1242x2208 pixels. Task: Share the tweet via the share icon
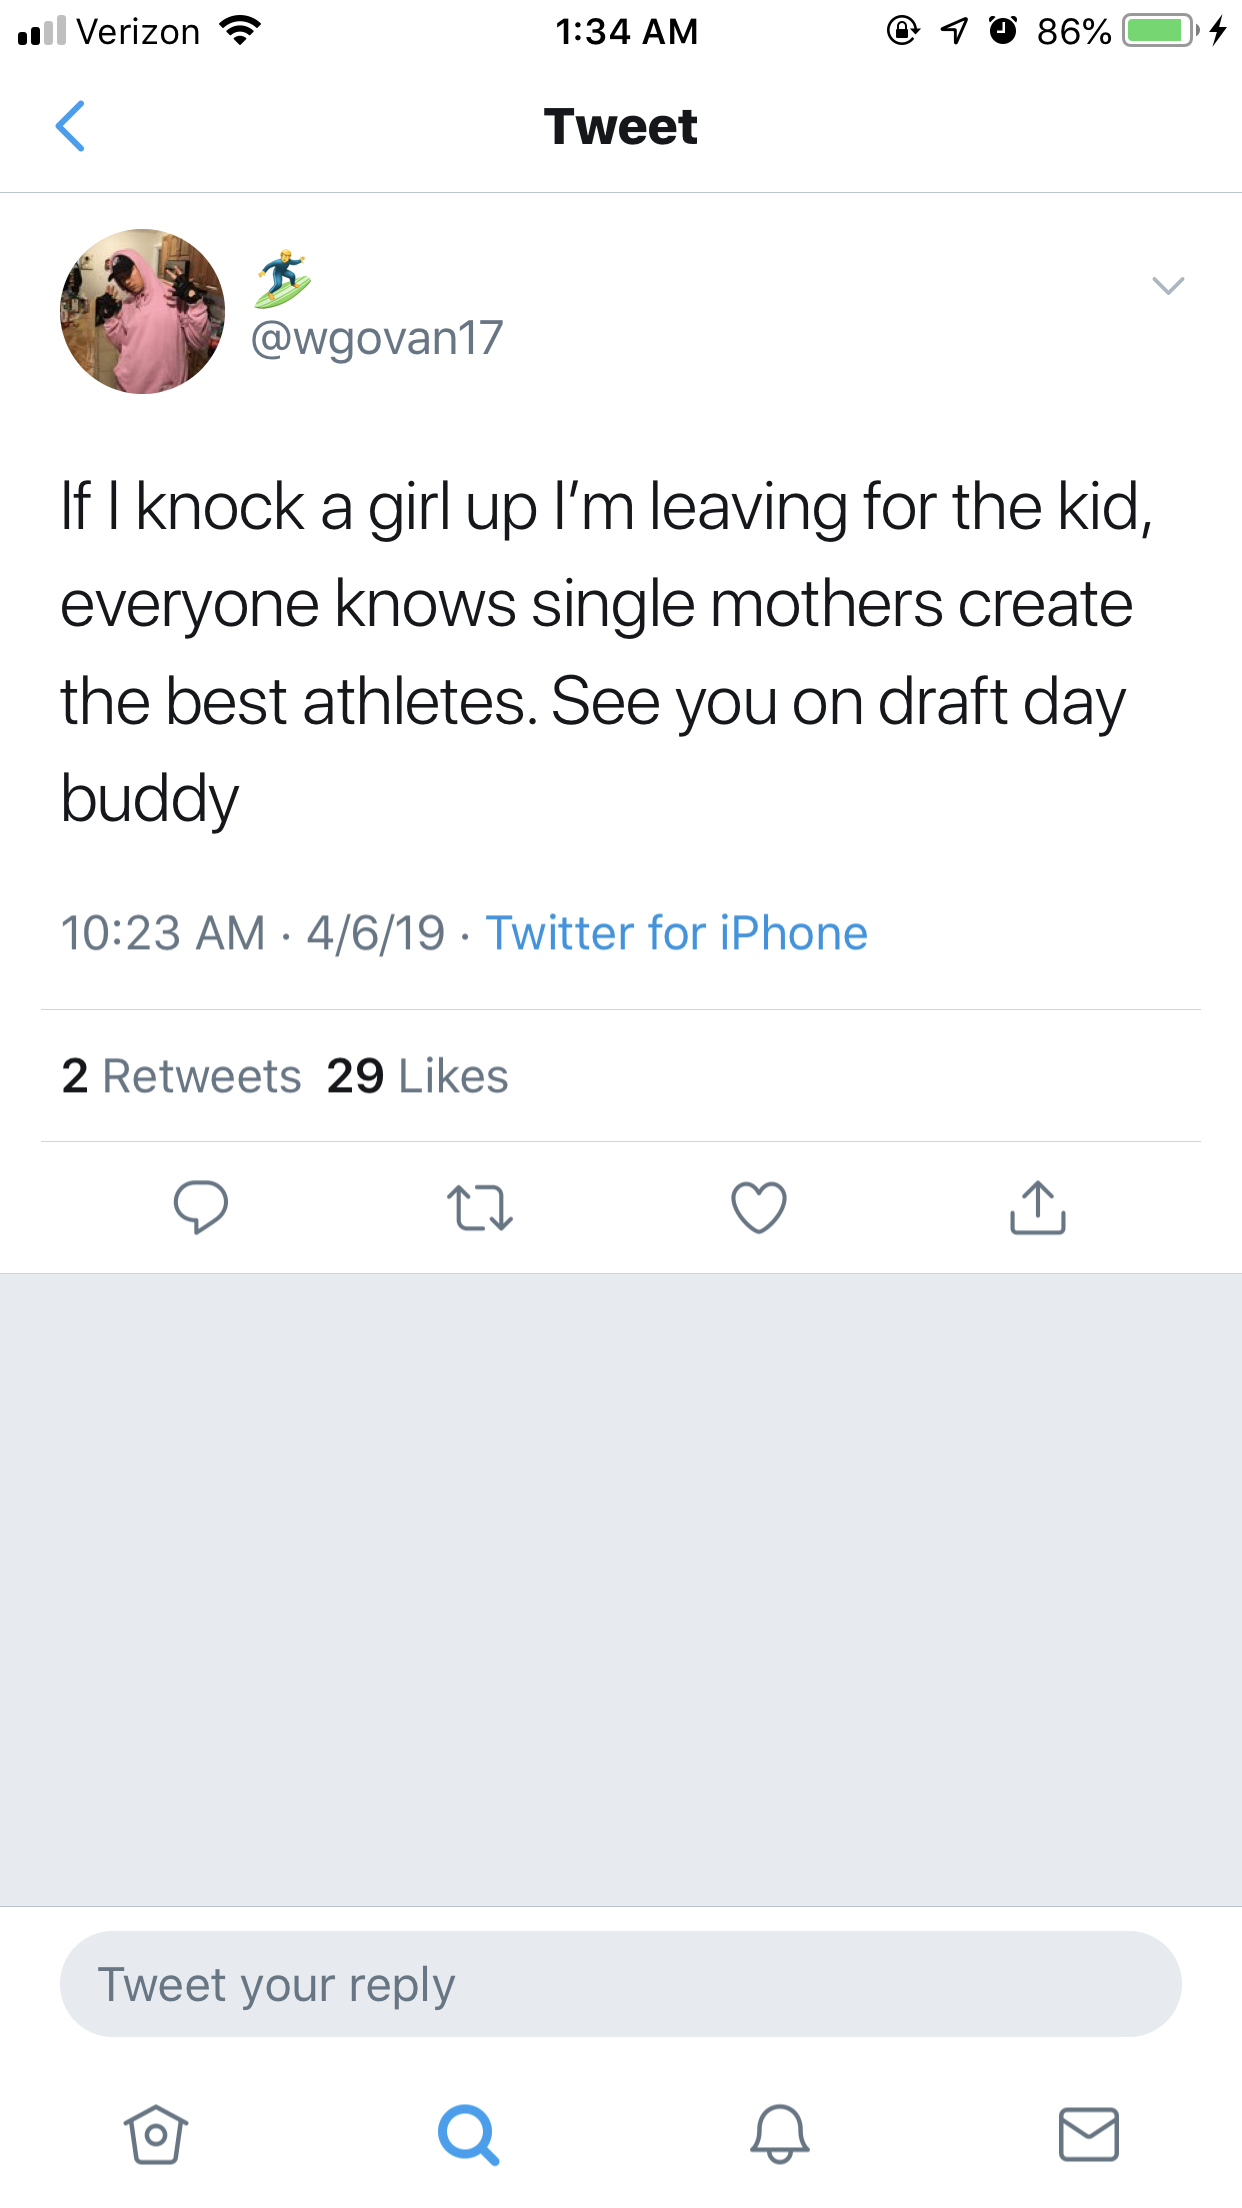point(1038,1207)
